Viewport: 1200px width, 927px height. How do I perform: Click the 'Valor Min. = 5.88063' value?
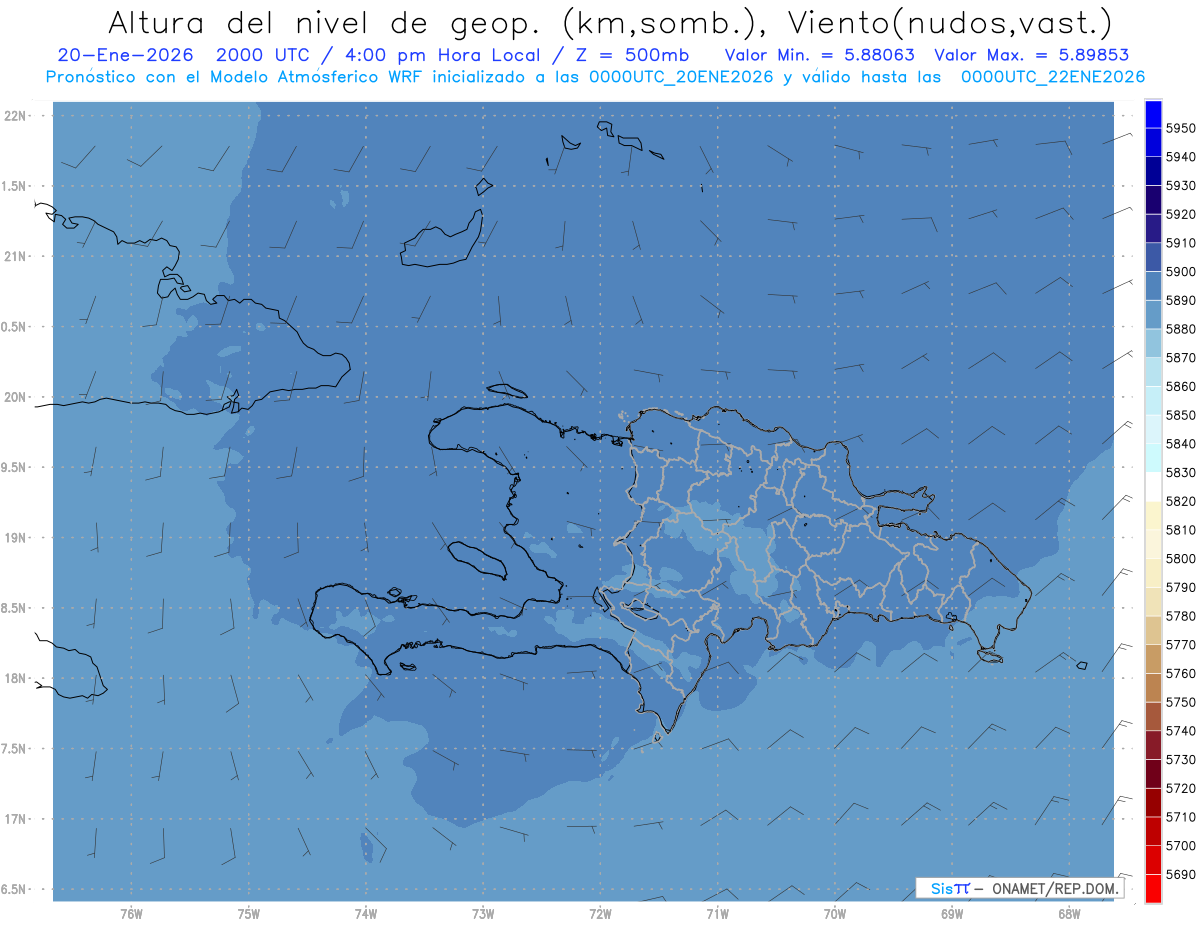click(x=820, y=56)
